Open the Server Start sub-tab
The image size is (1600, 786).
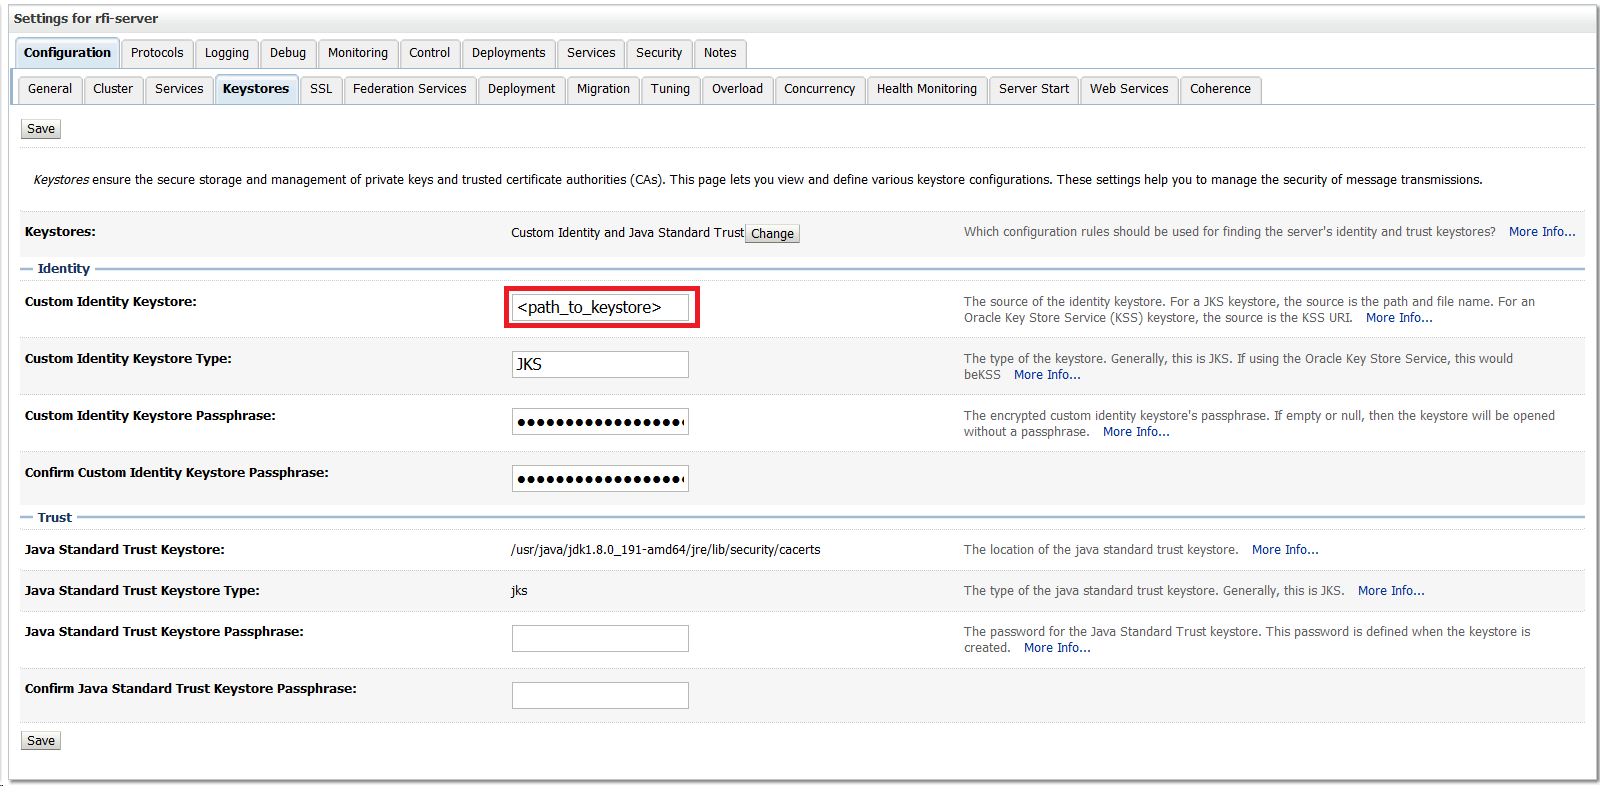[x=1034, y=89]
